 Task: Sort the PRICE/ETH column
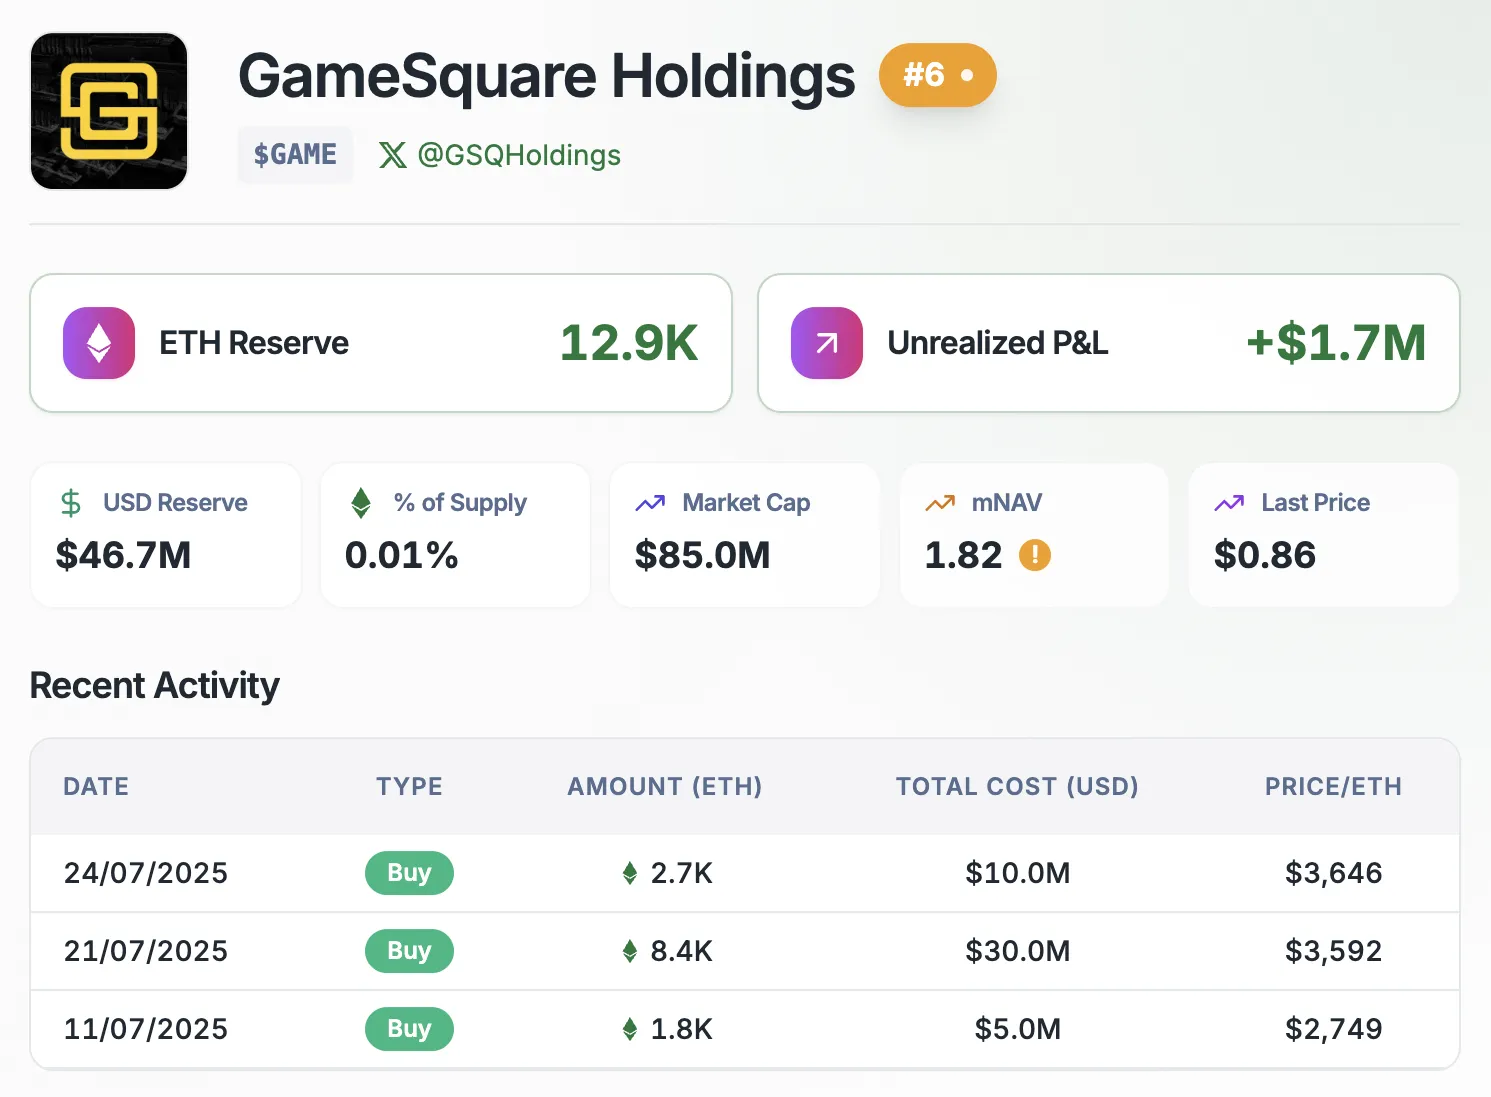(1333, 787)
